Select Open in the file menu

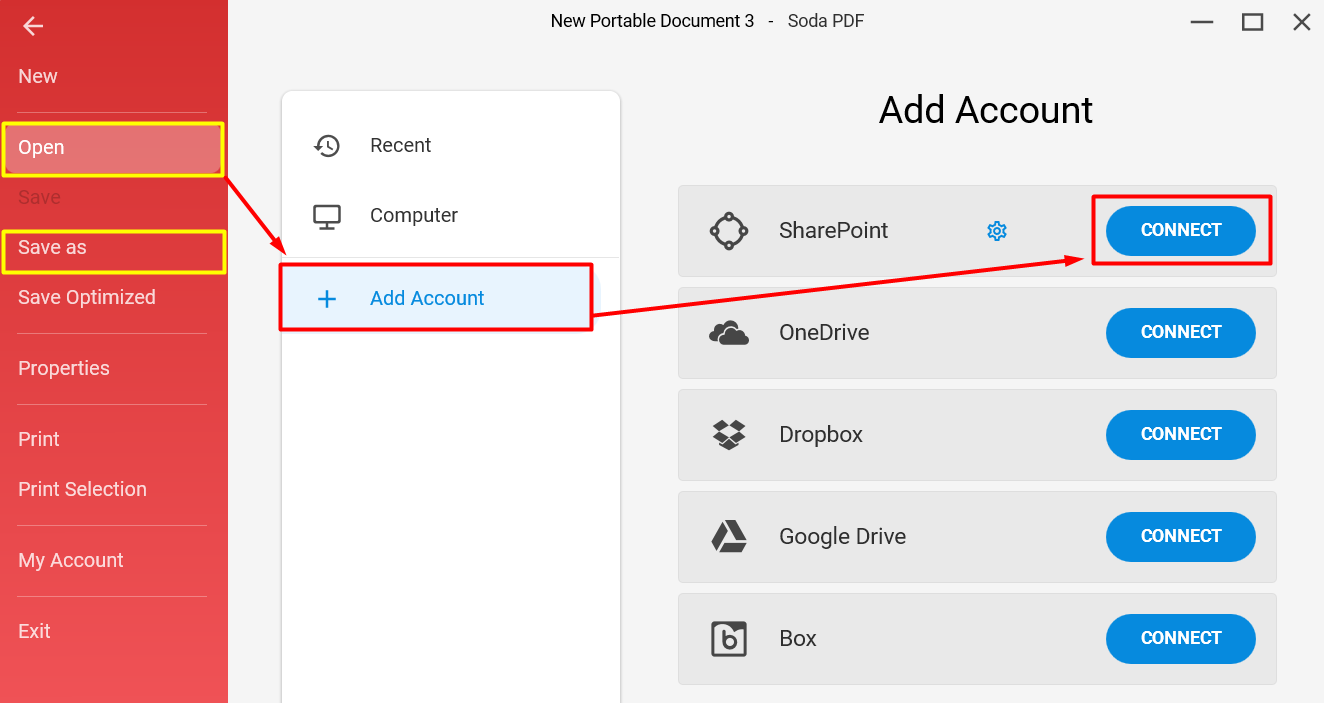pos(112,148)
